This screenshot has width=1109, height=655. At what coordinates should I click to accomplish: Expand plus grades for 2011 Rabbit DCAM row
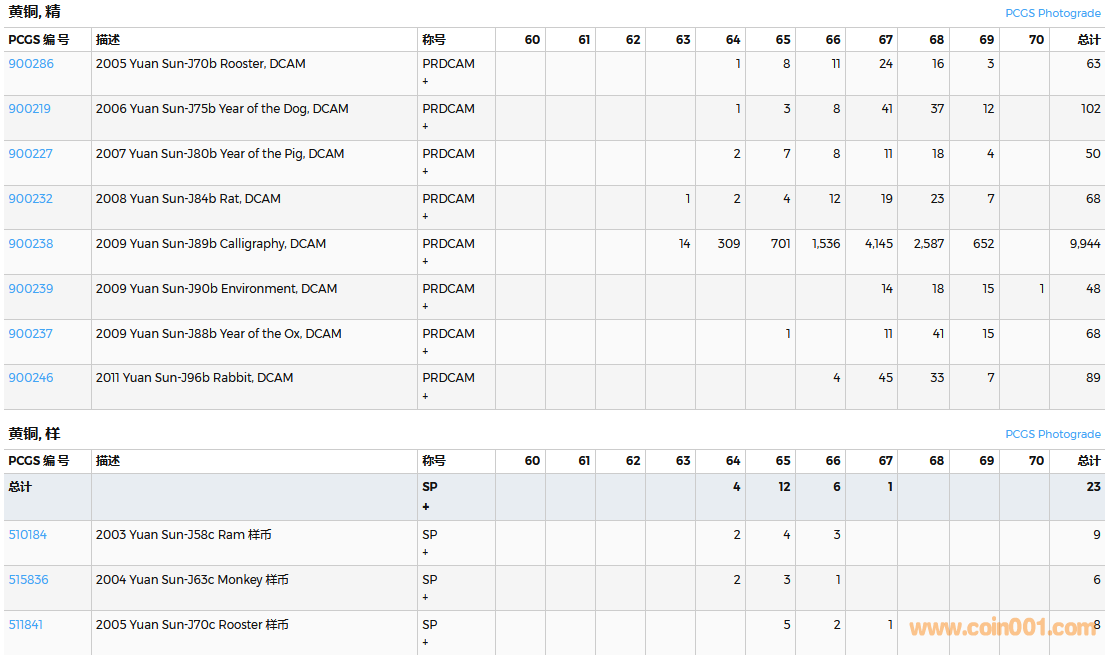[x=425, y=396]
